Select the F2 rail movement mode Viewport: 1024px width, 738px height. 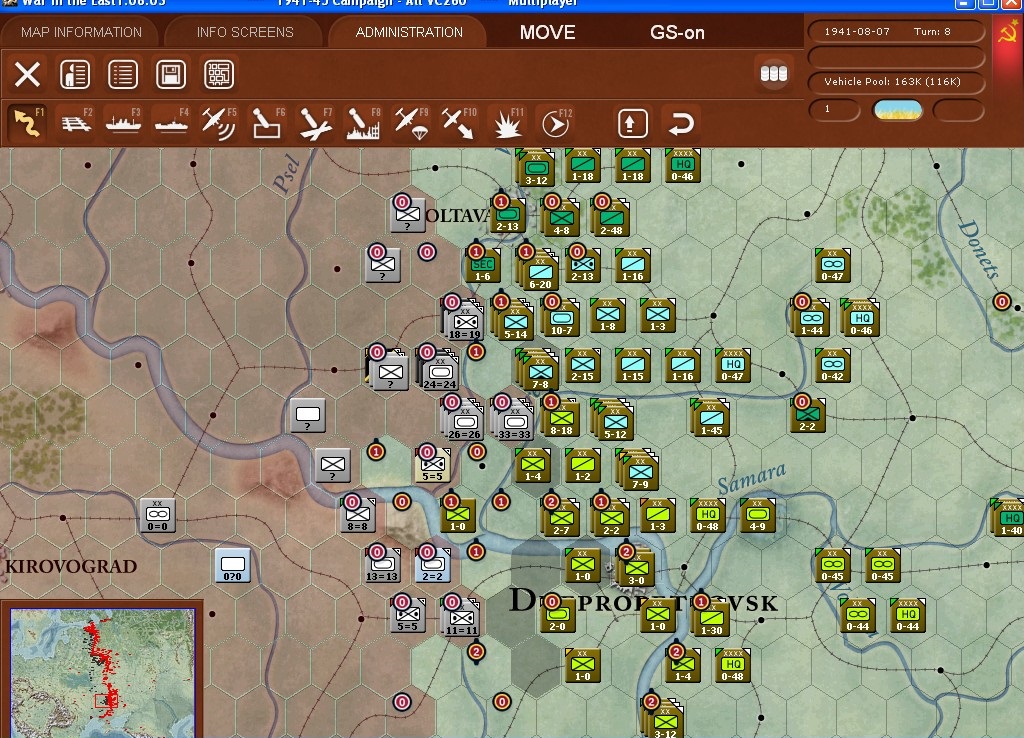pyautogui.click(x=76, y=123)
